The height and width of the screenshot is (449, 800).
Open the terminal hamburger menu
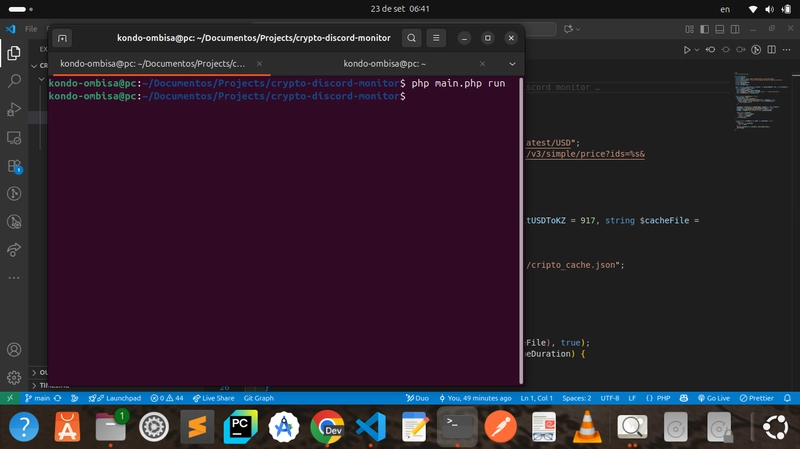[437, 38]
